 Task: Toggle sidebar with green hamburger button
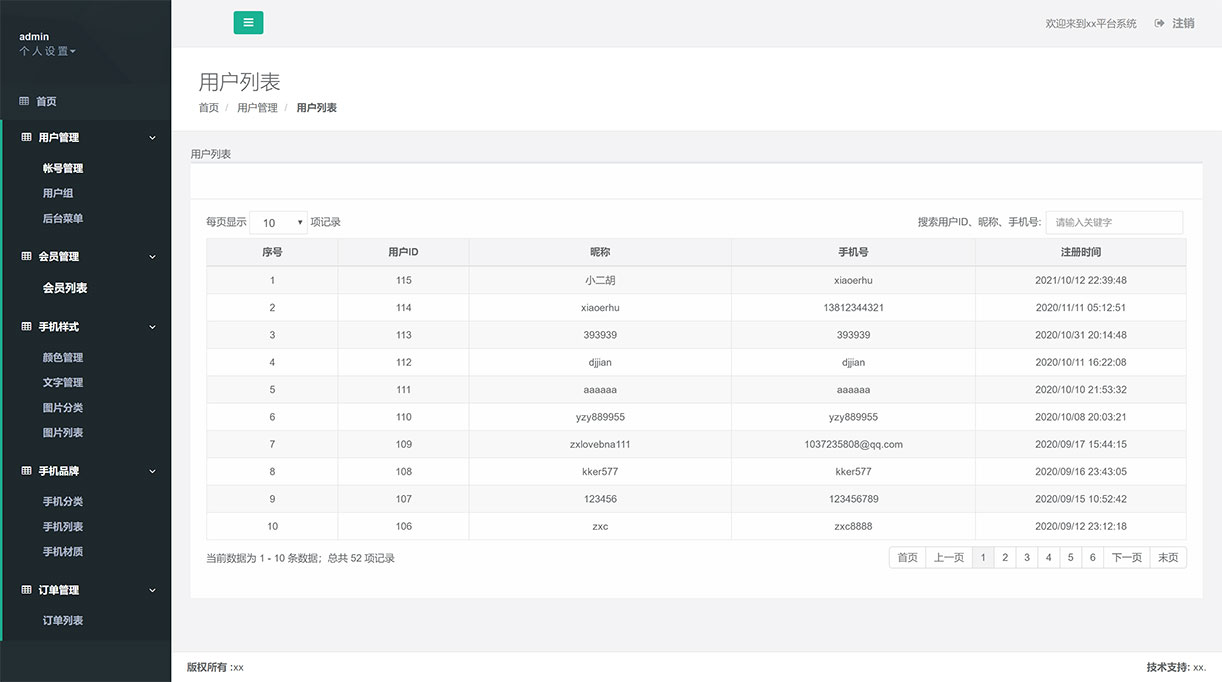[248, 22]
